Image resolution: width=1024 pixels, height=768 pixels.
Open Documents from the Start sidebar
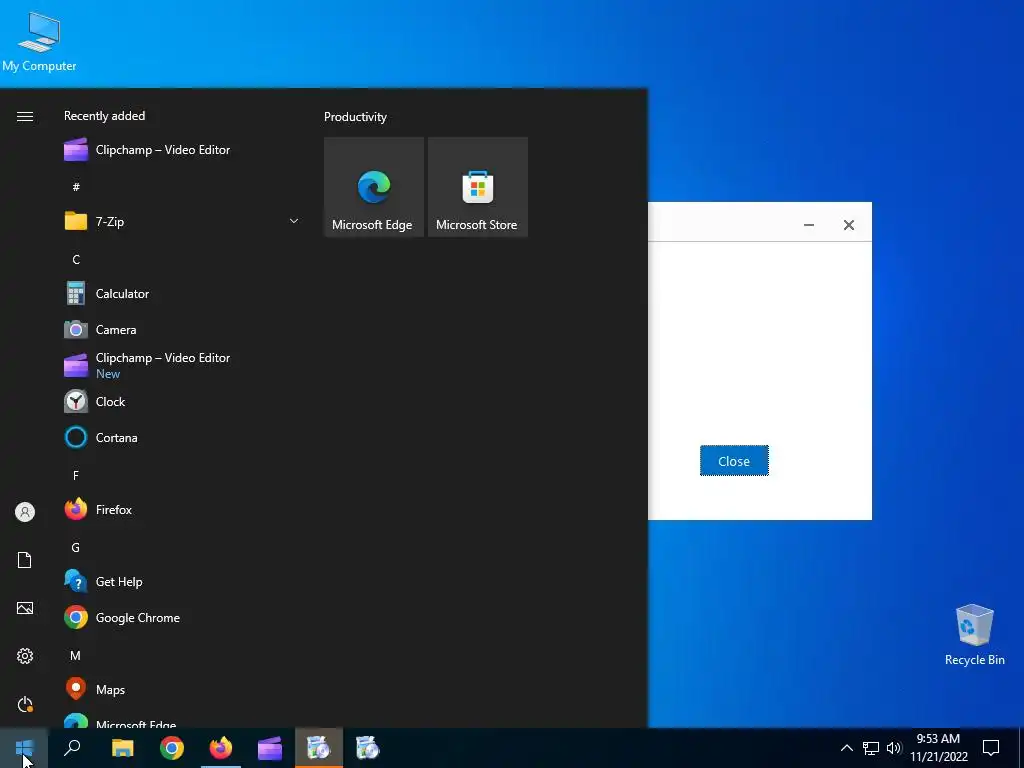pyautogui.click(x=25, y=560)
